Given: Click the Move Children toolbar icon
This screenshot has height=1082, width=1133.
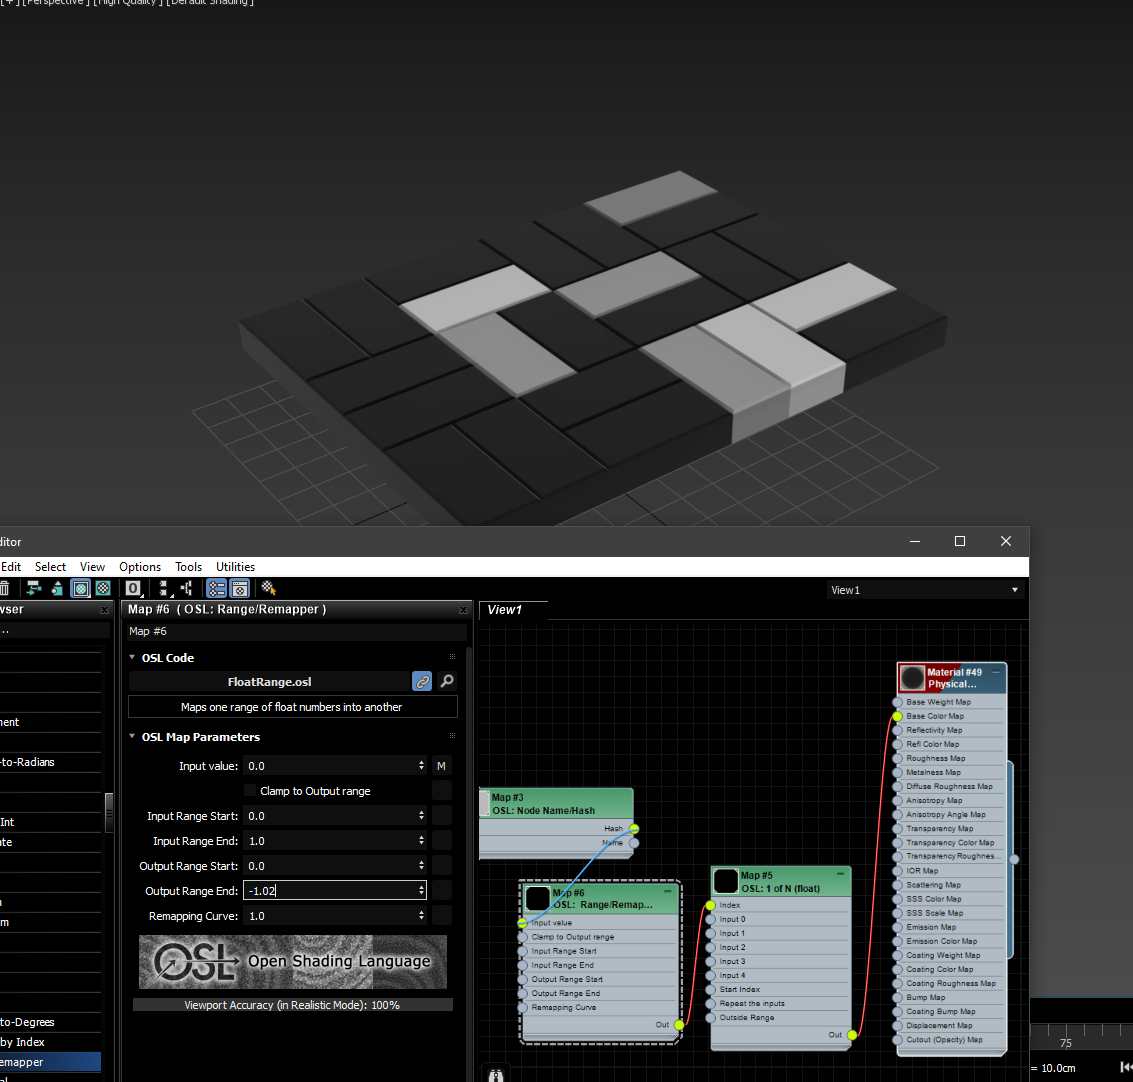Looking at the screenshot, I should click(x=31, y=588).
